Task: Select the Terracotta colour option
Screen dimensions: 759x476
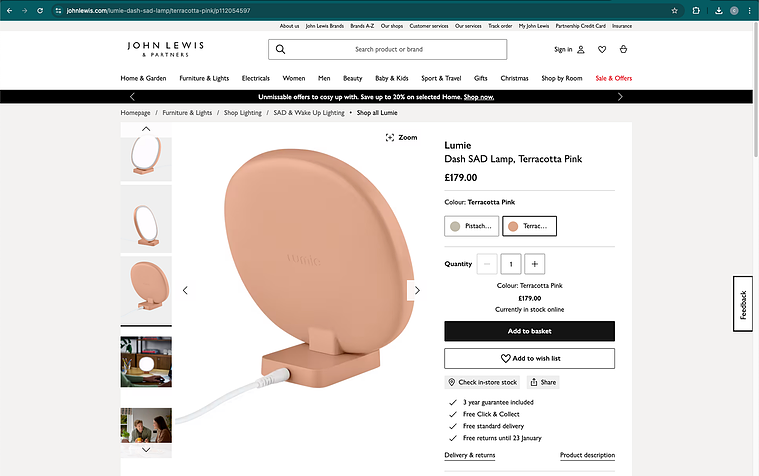Action: 529,226
